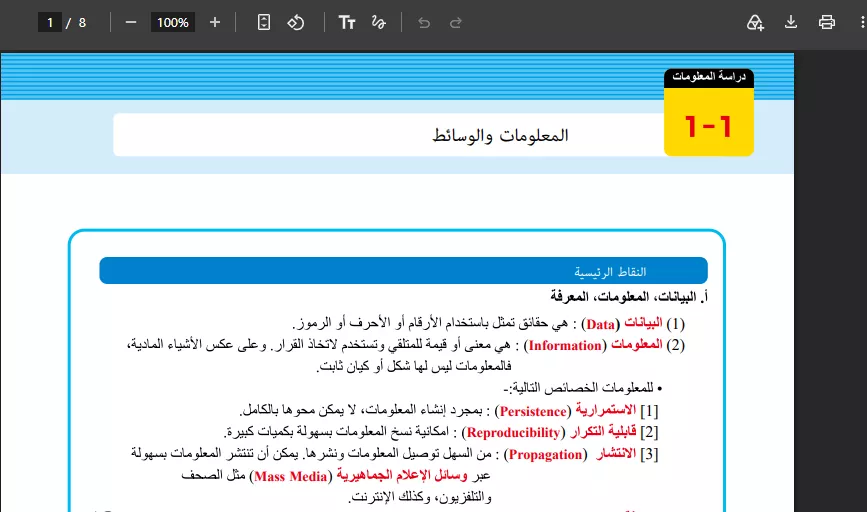The image size is (867, 512).
Task: Click the total page count 8
Action: [82, 23]
